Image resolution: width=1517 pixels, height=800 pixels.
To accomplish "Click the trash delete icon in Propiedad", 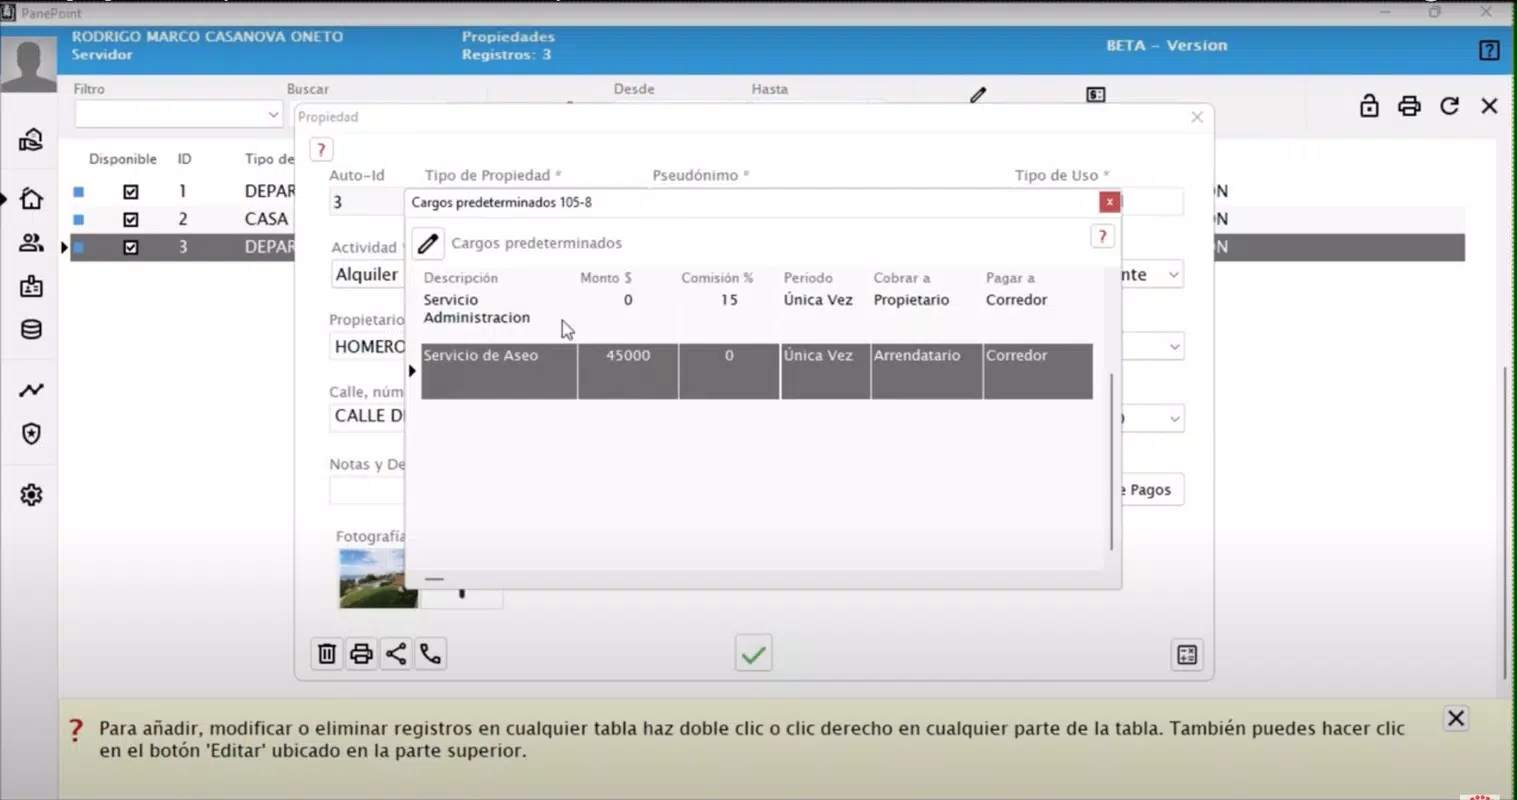I will 327,654.
